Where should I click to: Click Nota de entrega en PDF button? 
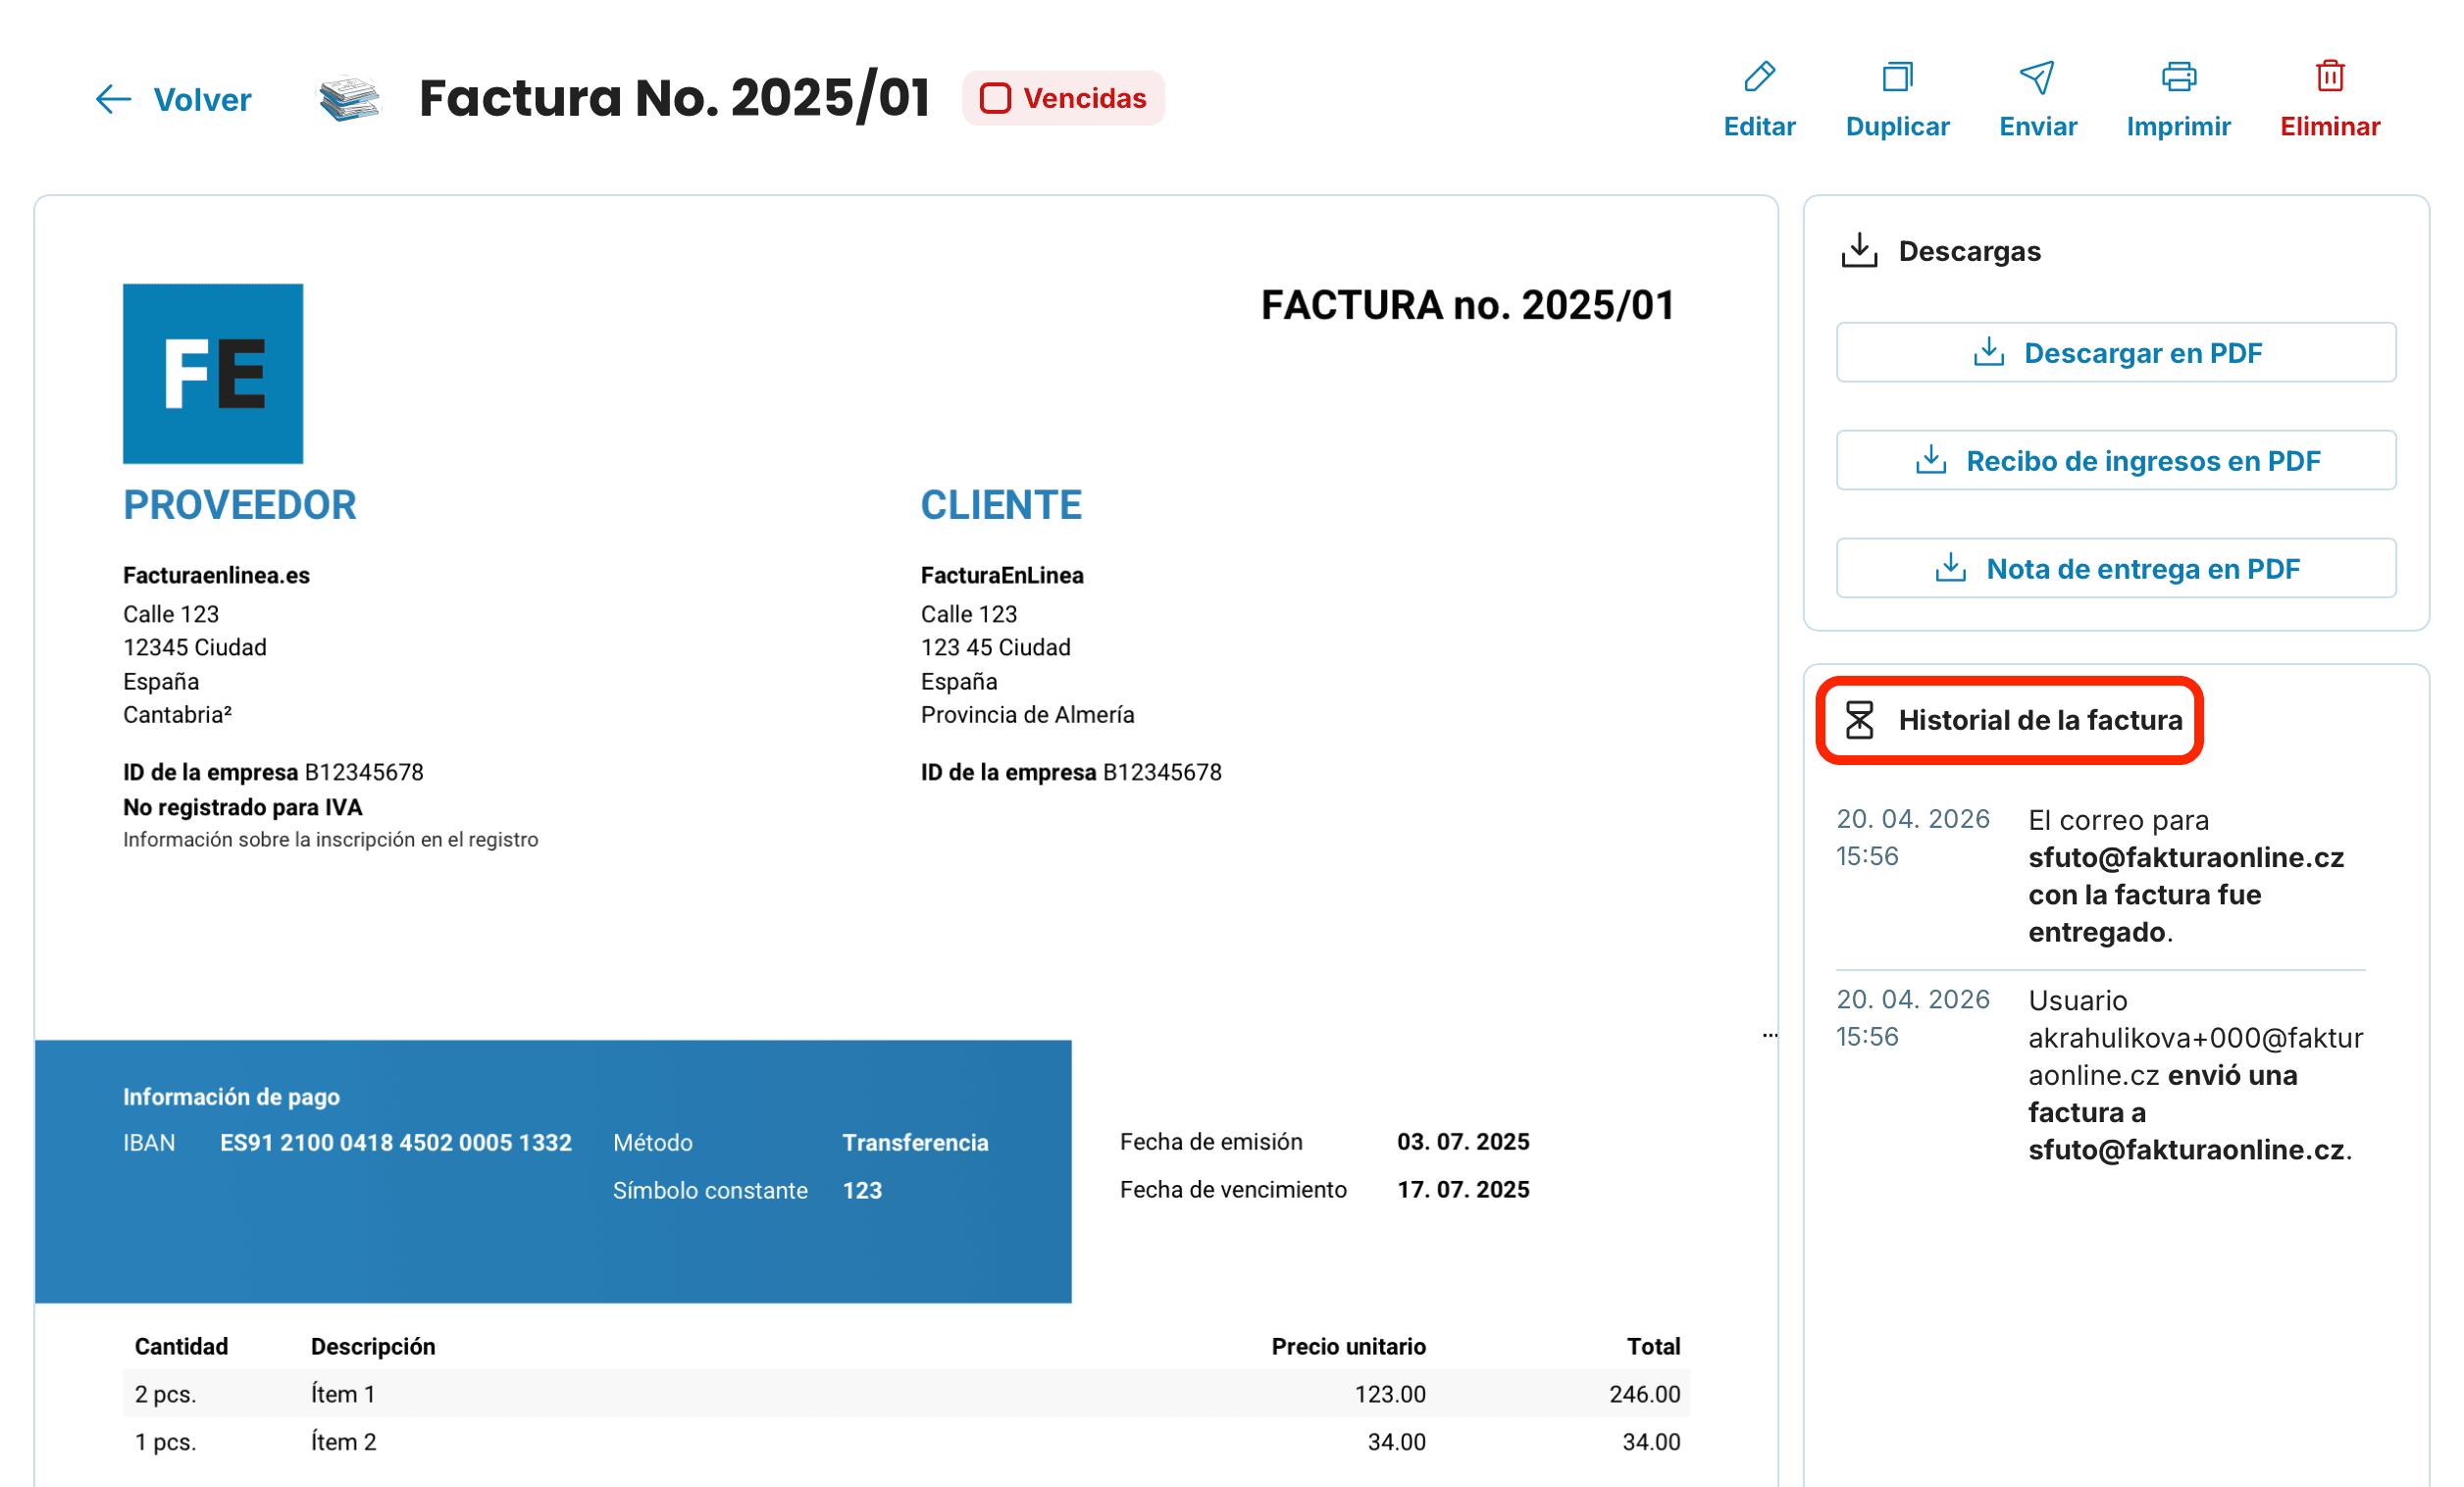tap(2116, 568)
